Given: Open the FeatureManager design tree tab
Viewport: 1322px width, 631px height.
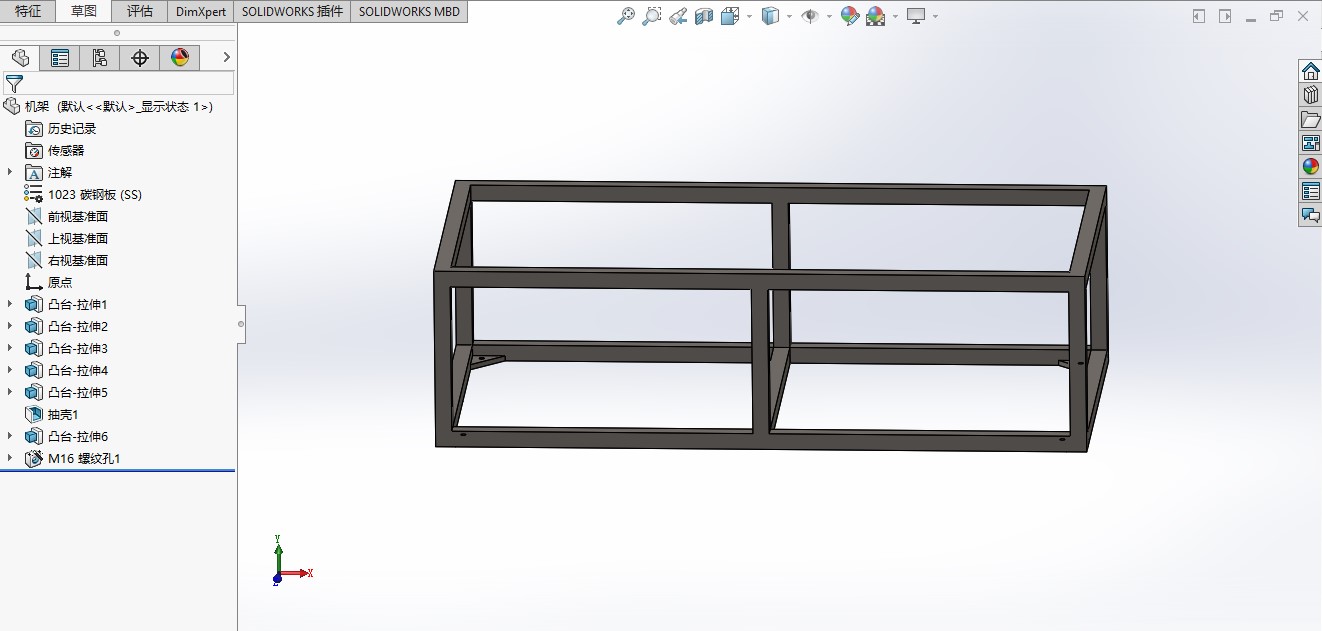Looking at the screenshot, I should 20,58.
